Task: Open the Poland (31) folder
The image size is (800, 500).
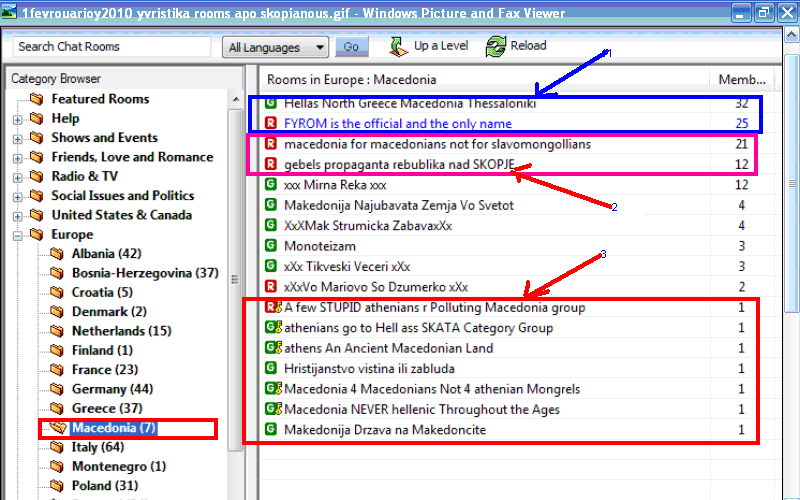Action: pyautogui.click(x=105, y=487)
